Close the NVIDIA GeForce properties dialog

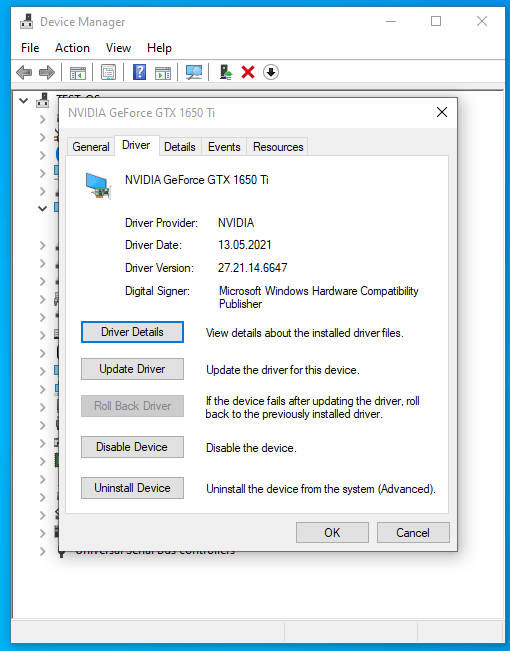(442, 112)
